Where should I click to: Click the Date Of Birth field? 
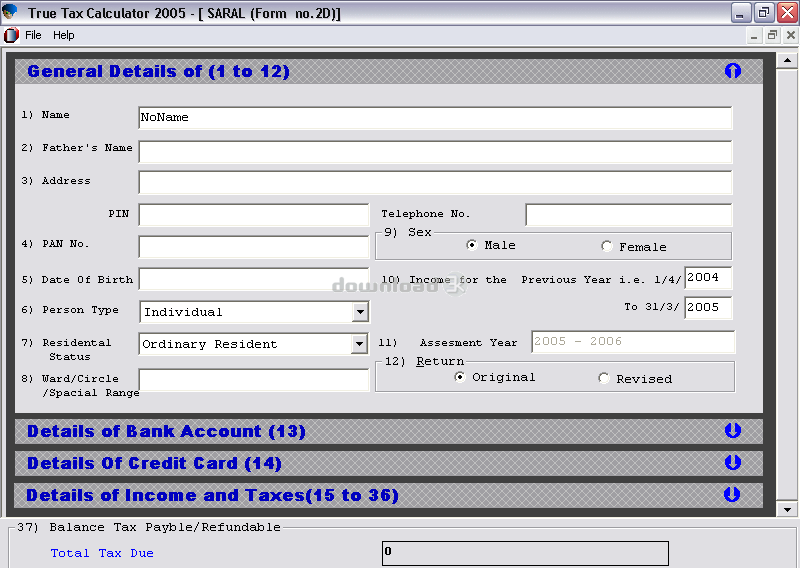pos(254,279)
